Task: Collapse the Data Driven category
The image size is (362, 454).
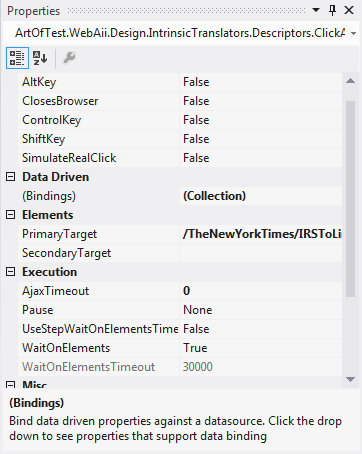Action: click(11, 177)
